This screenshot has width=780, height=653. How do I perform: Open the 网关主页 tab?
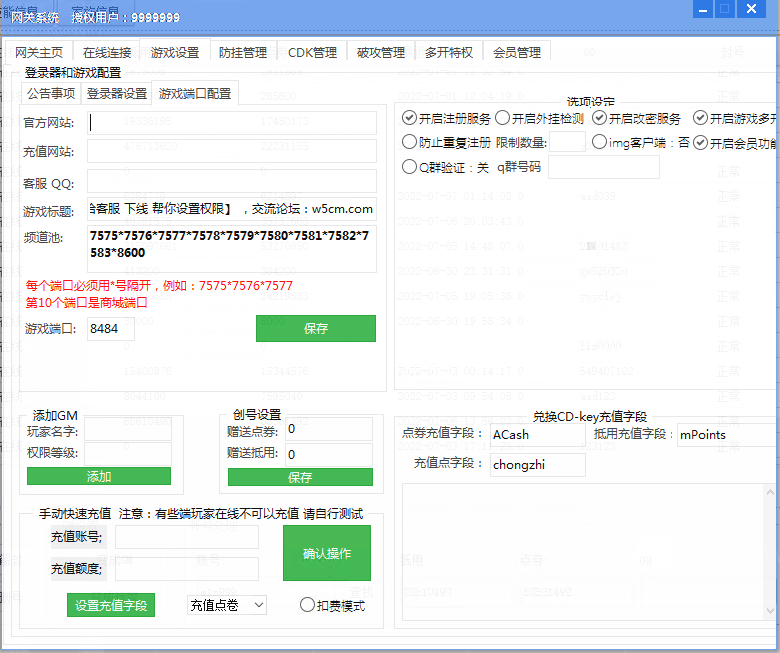(39, 52)
